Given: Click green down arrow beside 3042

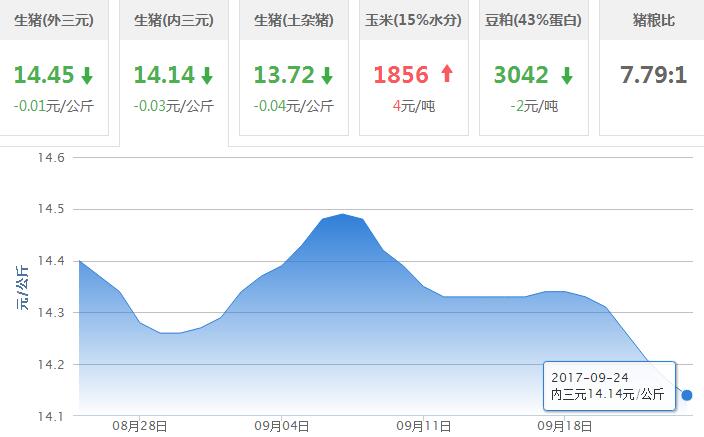Looking at the screenshot, I should coord(566,75).
